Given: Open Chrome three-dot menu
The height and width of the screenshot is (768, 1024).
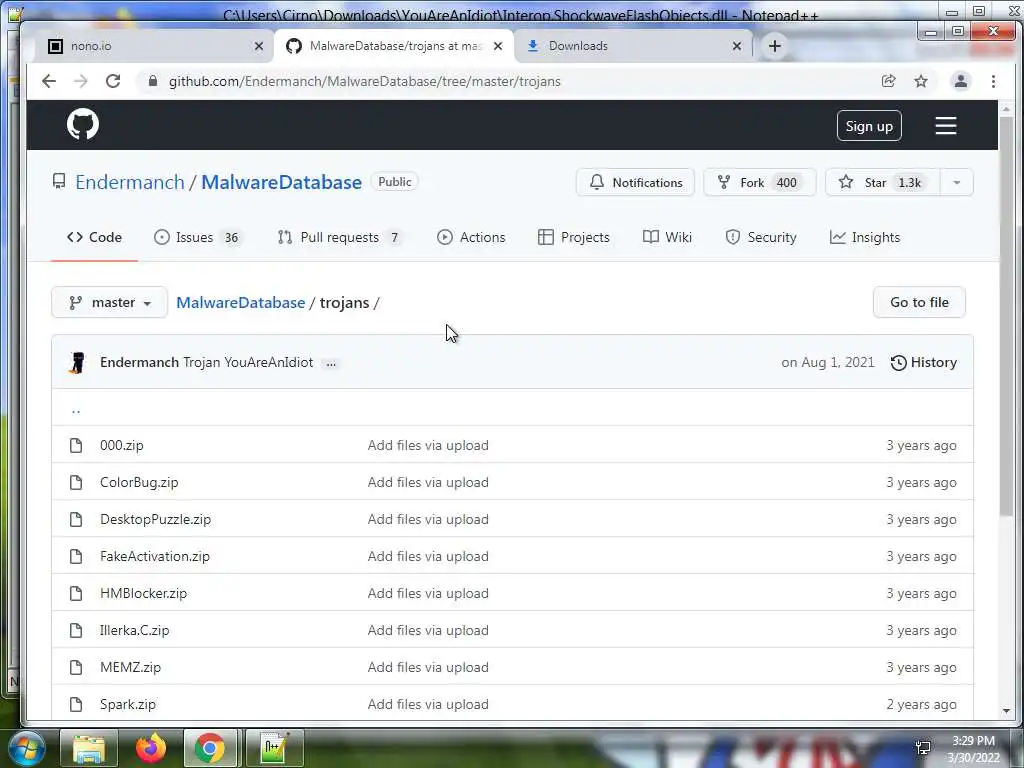Looking at the screenshot, I should [x=993, y=81].
